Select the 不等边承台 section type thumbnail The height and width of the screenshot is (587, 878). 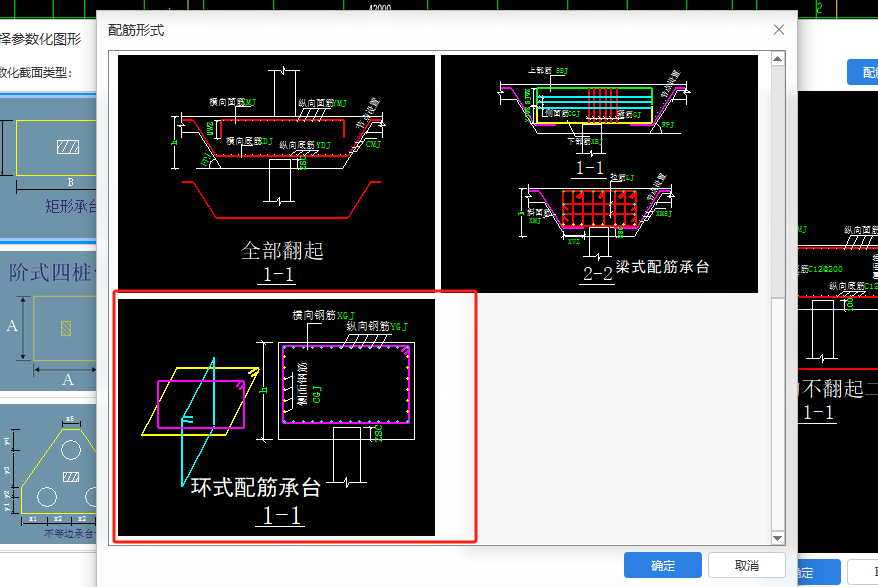coord(49,474)
